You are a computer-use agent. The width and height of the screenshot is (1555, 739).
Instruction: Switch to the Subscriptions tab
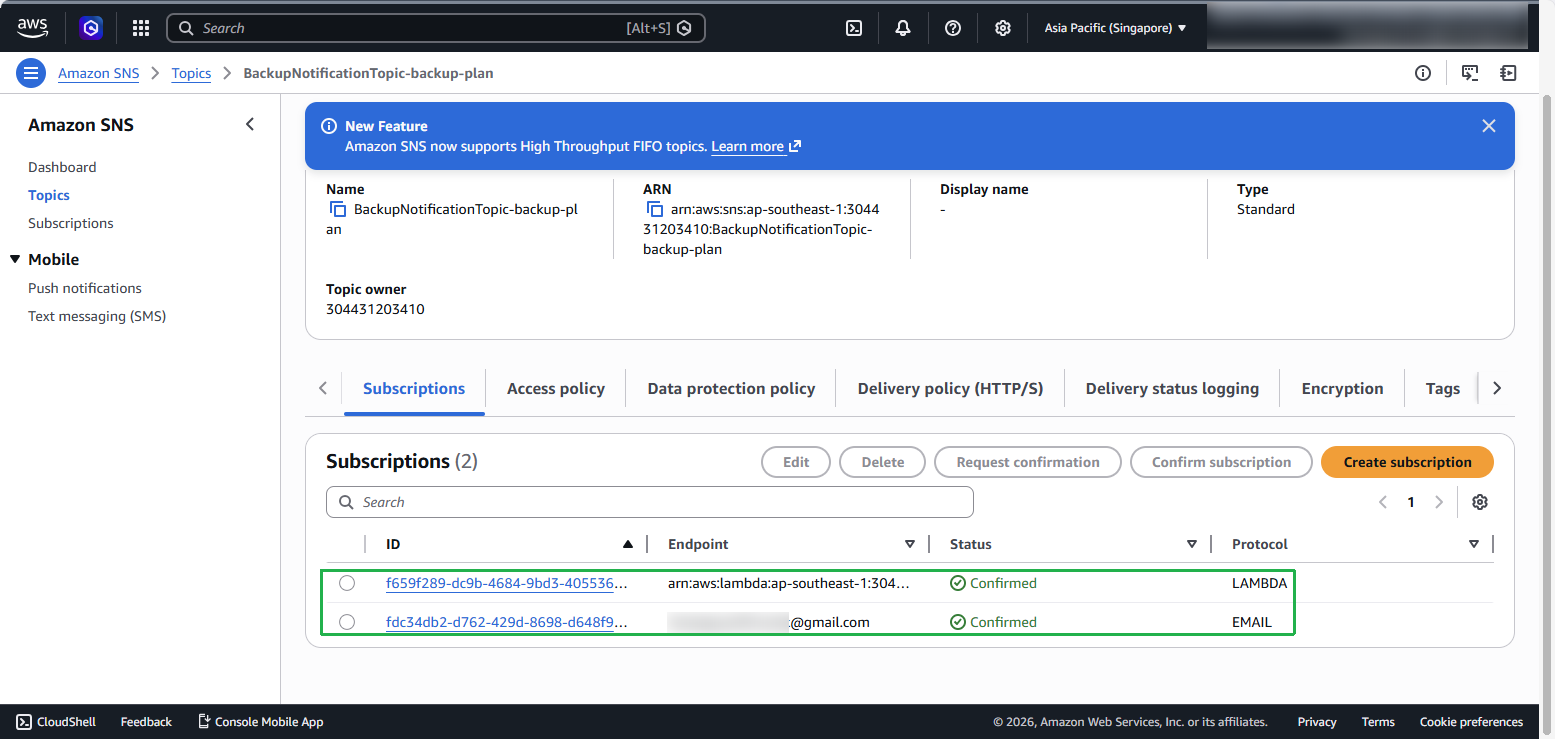(414, 389)
